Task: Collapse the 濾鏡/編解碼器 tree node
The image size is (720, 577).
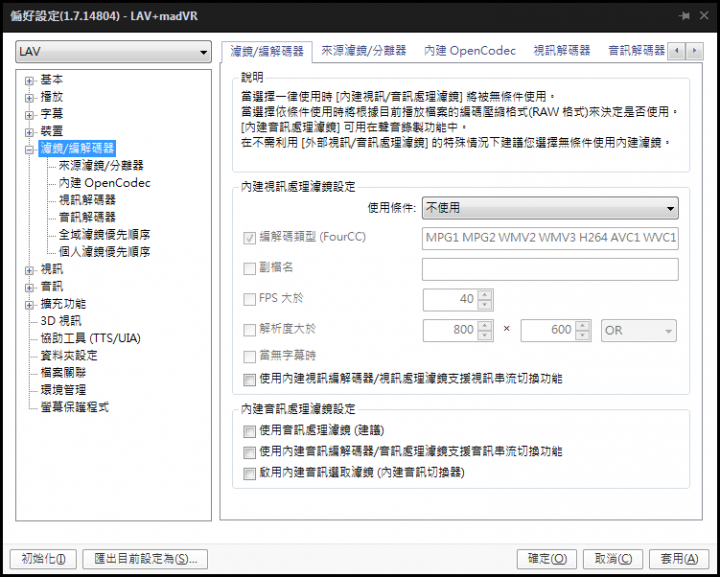Action: pos(29,149)
